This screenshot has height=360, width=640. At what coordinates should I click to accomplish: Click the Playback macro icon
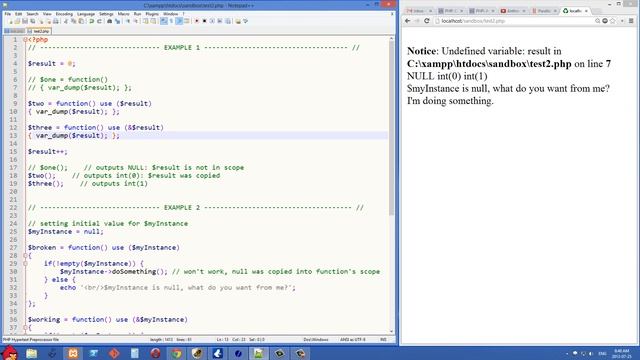(212, 21)
